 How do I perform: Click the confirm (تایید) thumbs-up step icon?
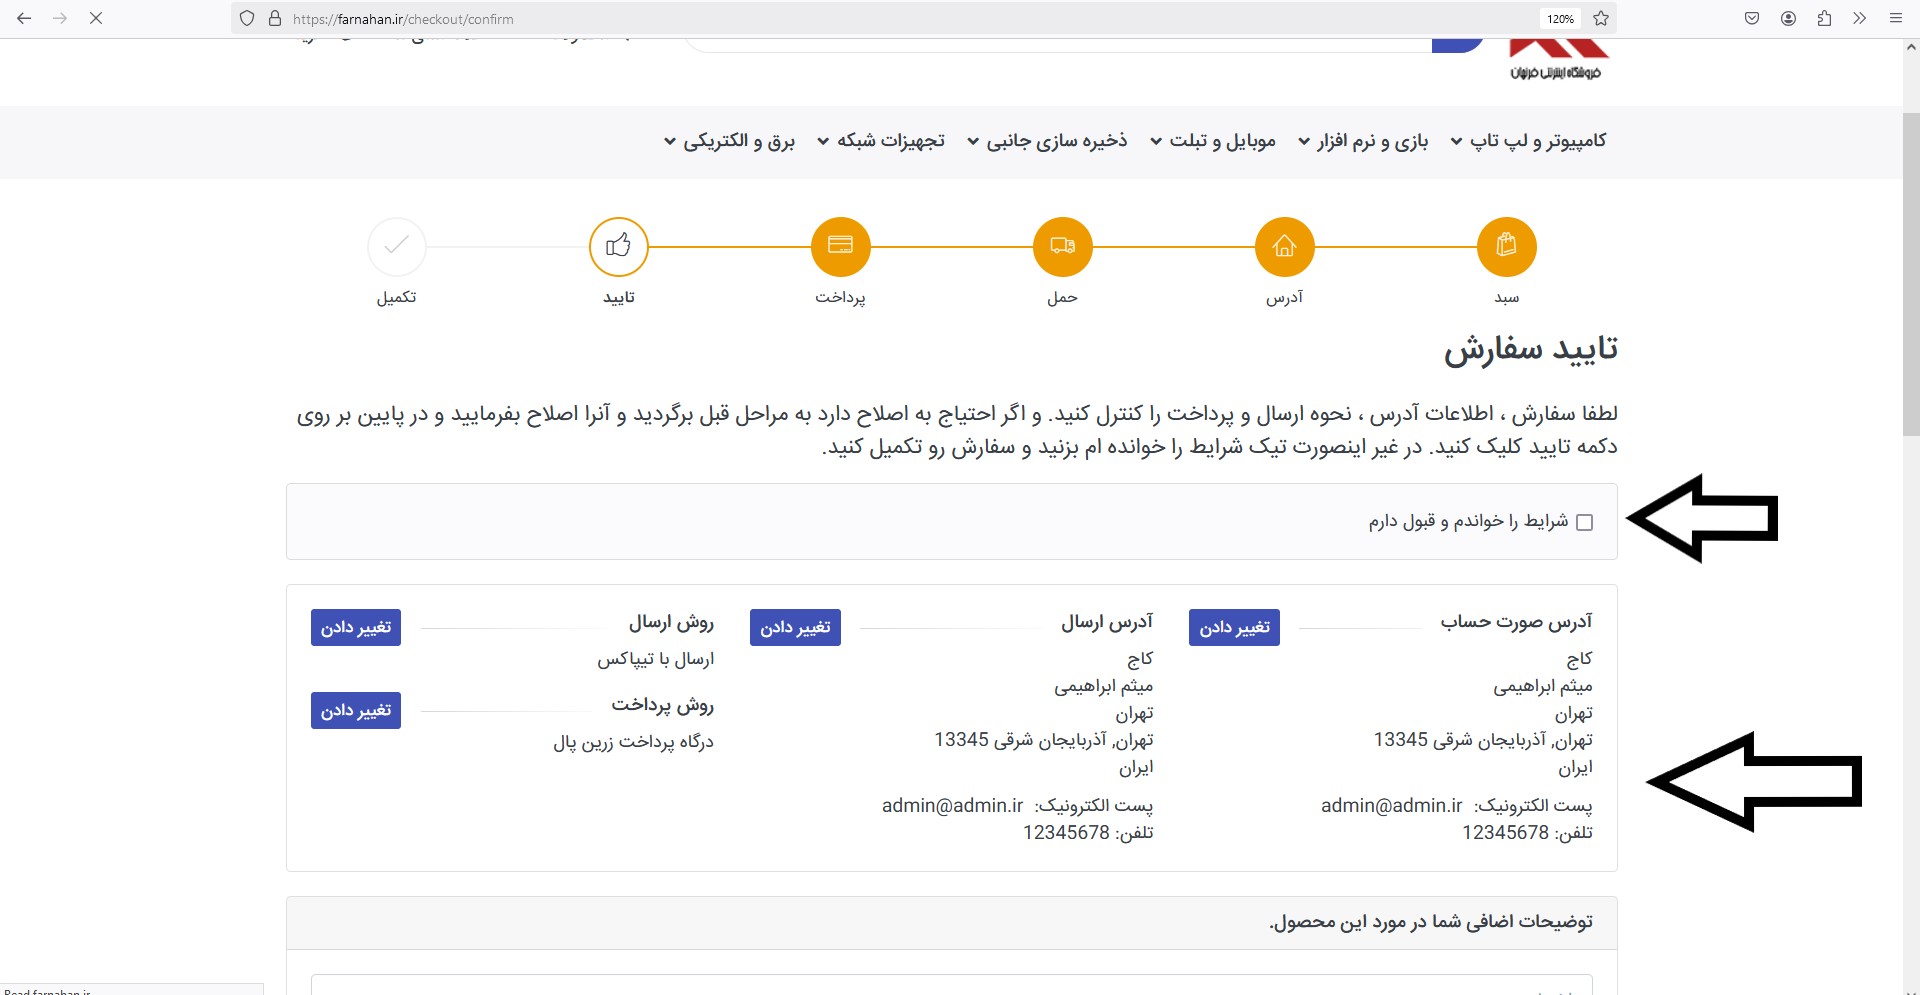coord(618,246)
